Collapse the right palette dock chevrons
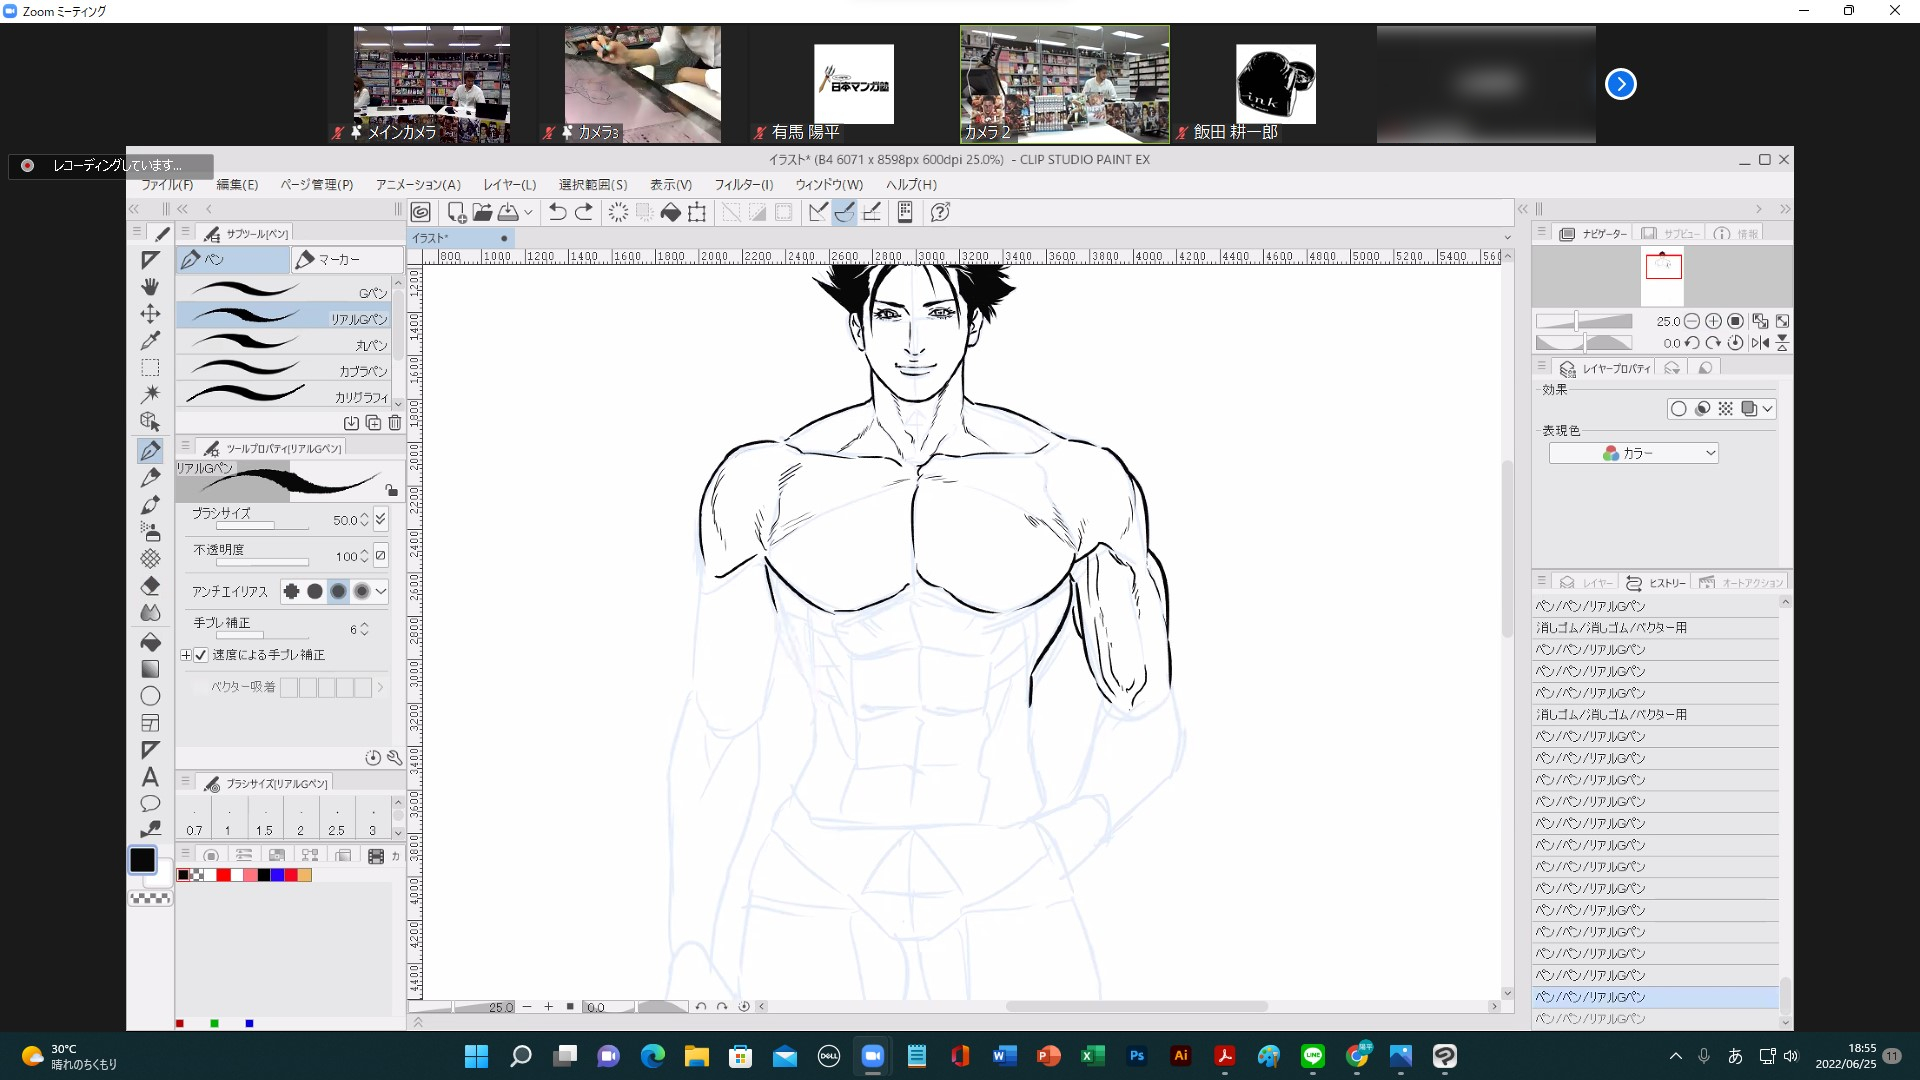The height and width of the screenshot is (1080, 1920). (x=1785, y=209)
